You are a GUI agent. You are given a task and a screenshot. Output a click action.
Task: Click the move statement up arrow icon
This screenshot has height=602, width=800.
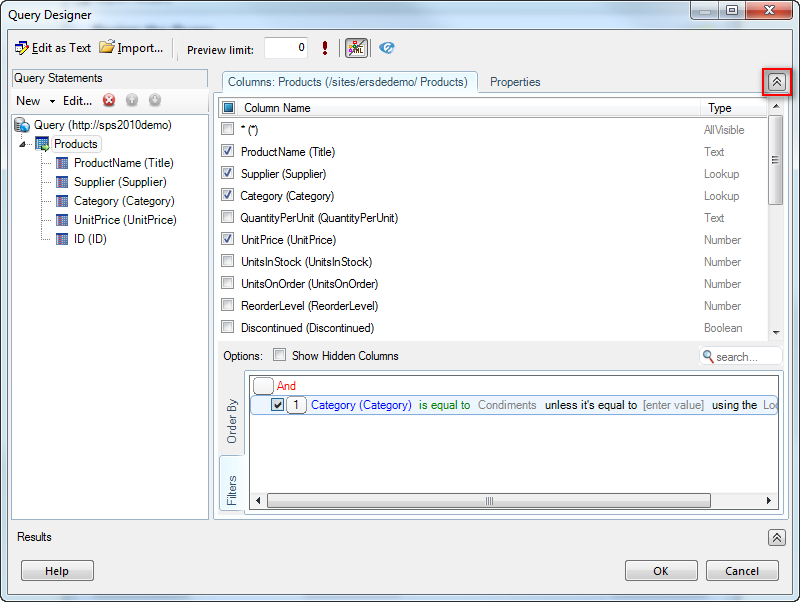(x=132, y=100)
